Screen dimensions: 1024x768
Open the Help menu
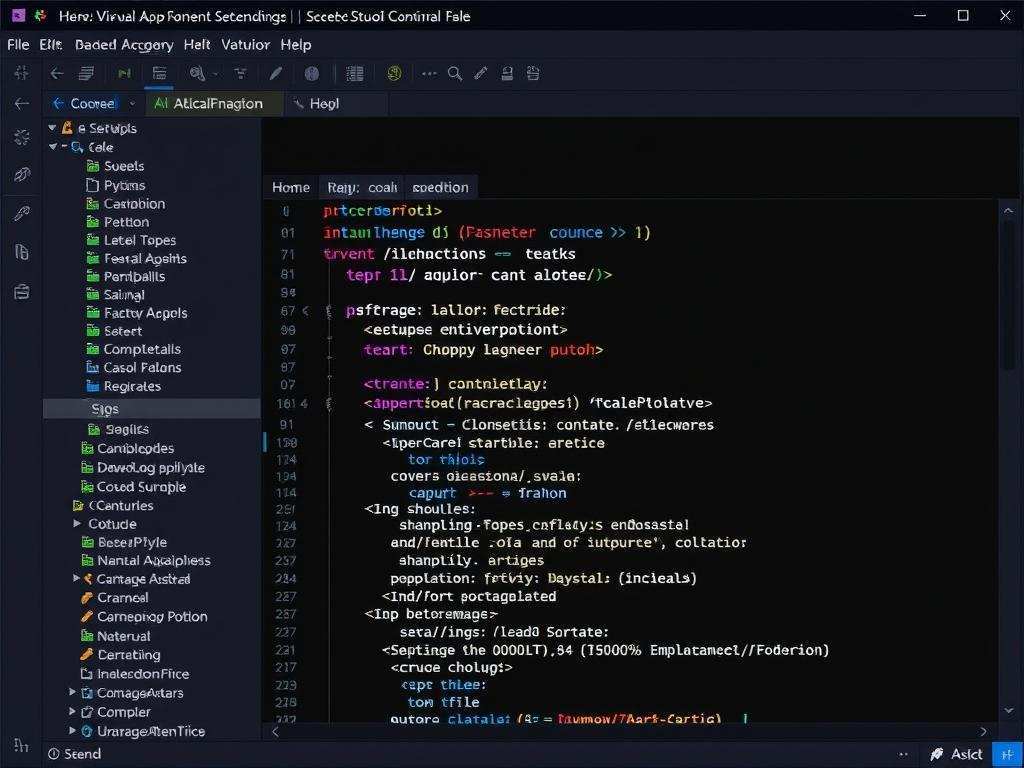coord(296,45)
